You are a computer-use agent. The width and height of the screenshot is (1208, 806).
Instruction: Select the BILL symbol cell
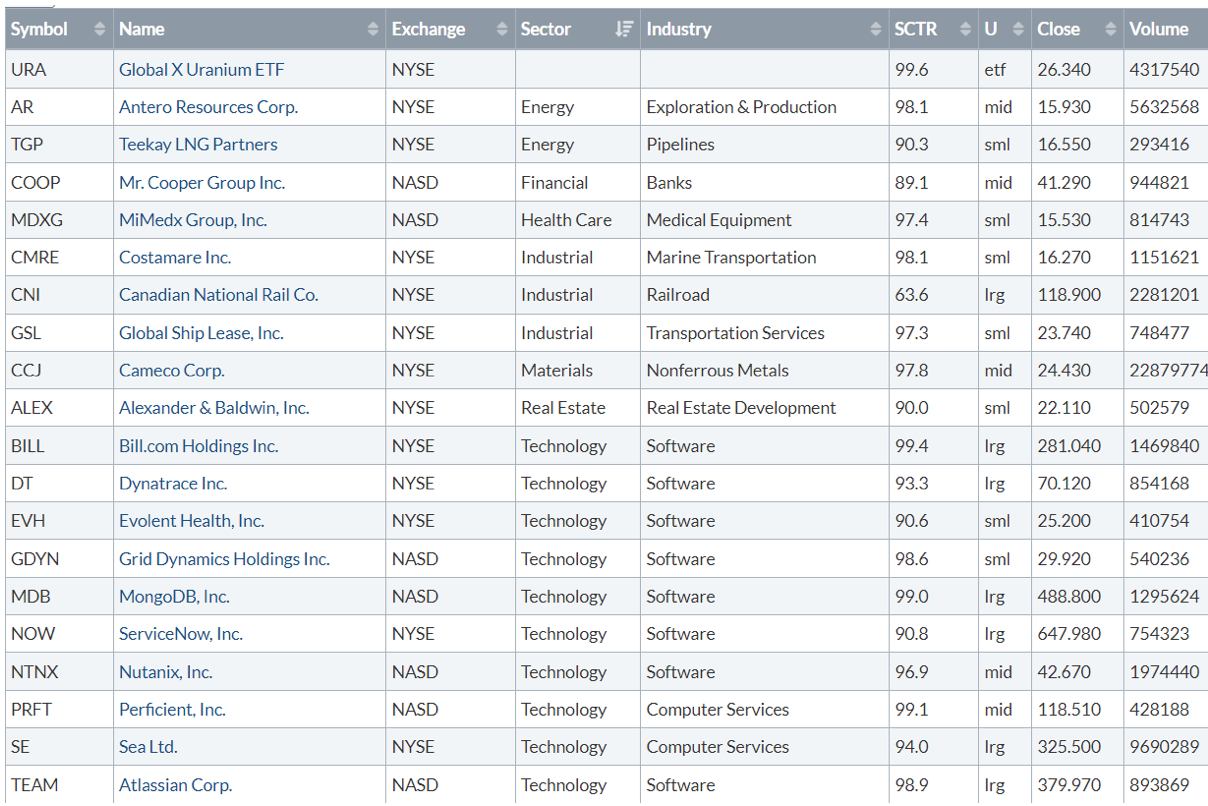point(58,446)
